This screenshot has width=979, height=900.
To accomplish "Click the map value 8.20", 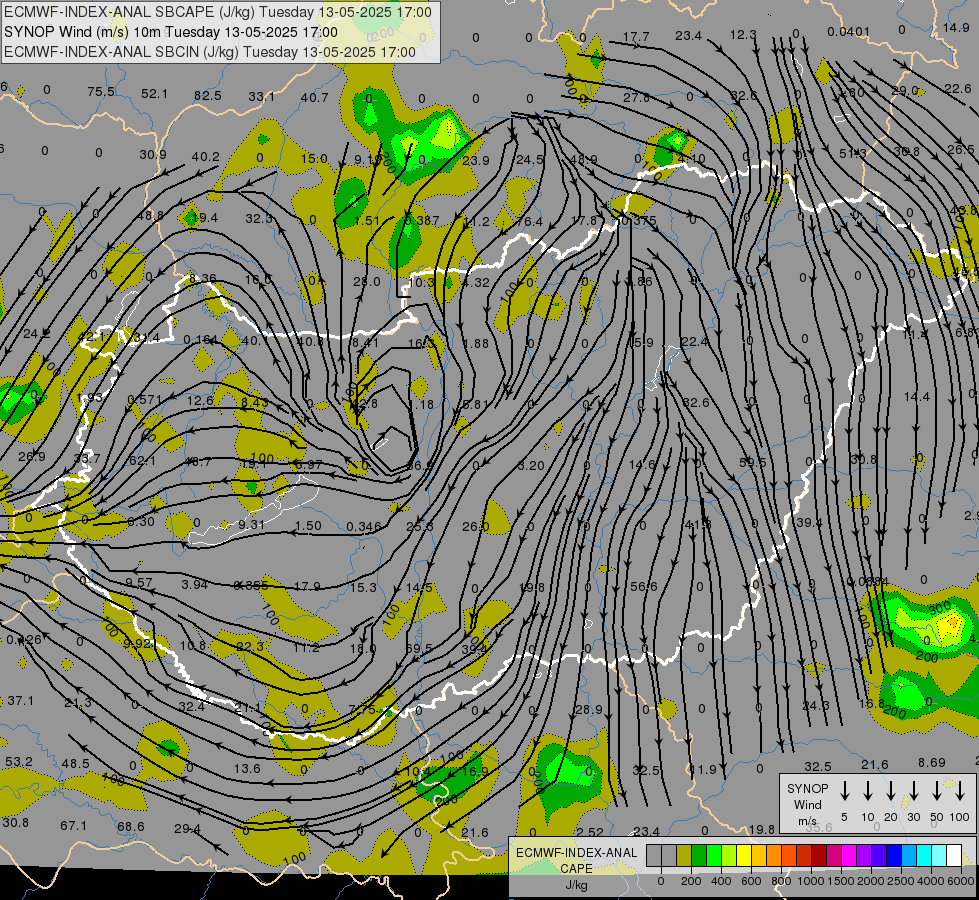I will (x=531, y=465).
